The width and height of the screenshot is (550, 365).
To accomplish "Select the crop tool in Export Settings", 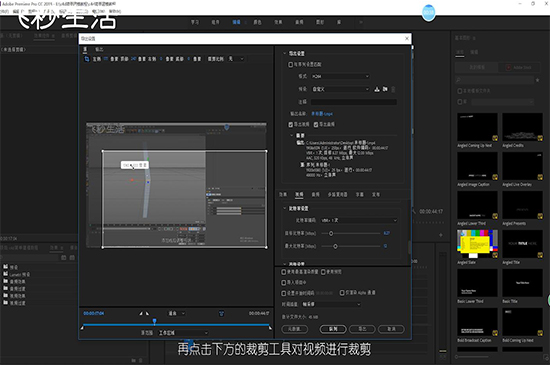I will [87, 59].
